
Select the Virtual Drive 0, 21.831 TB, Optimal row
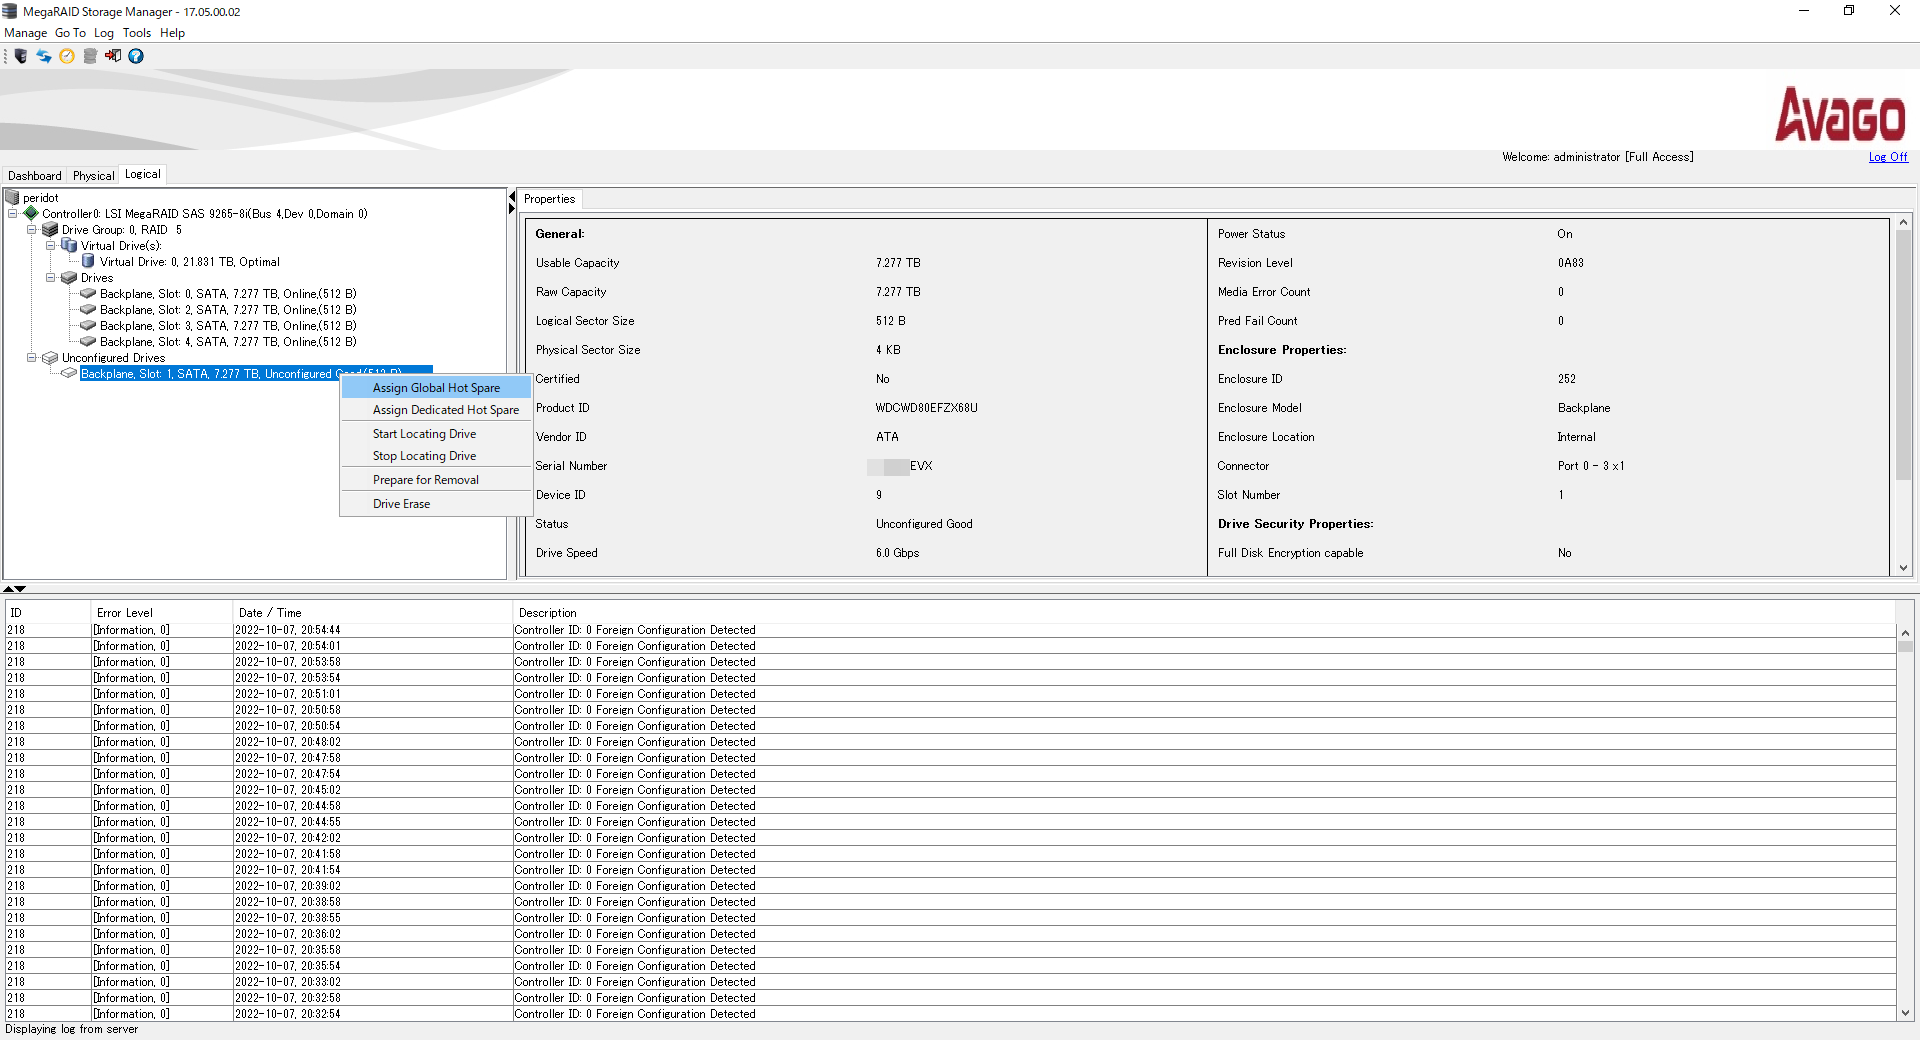tap(190, 262)
